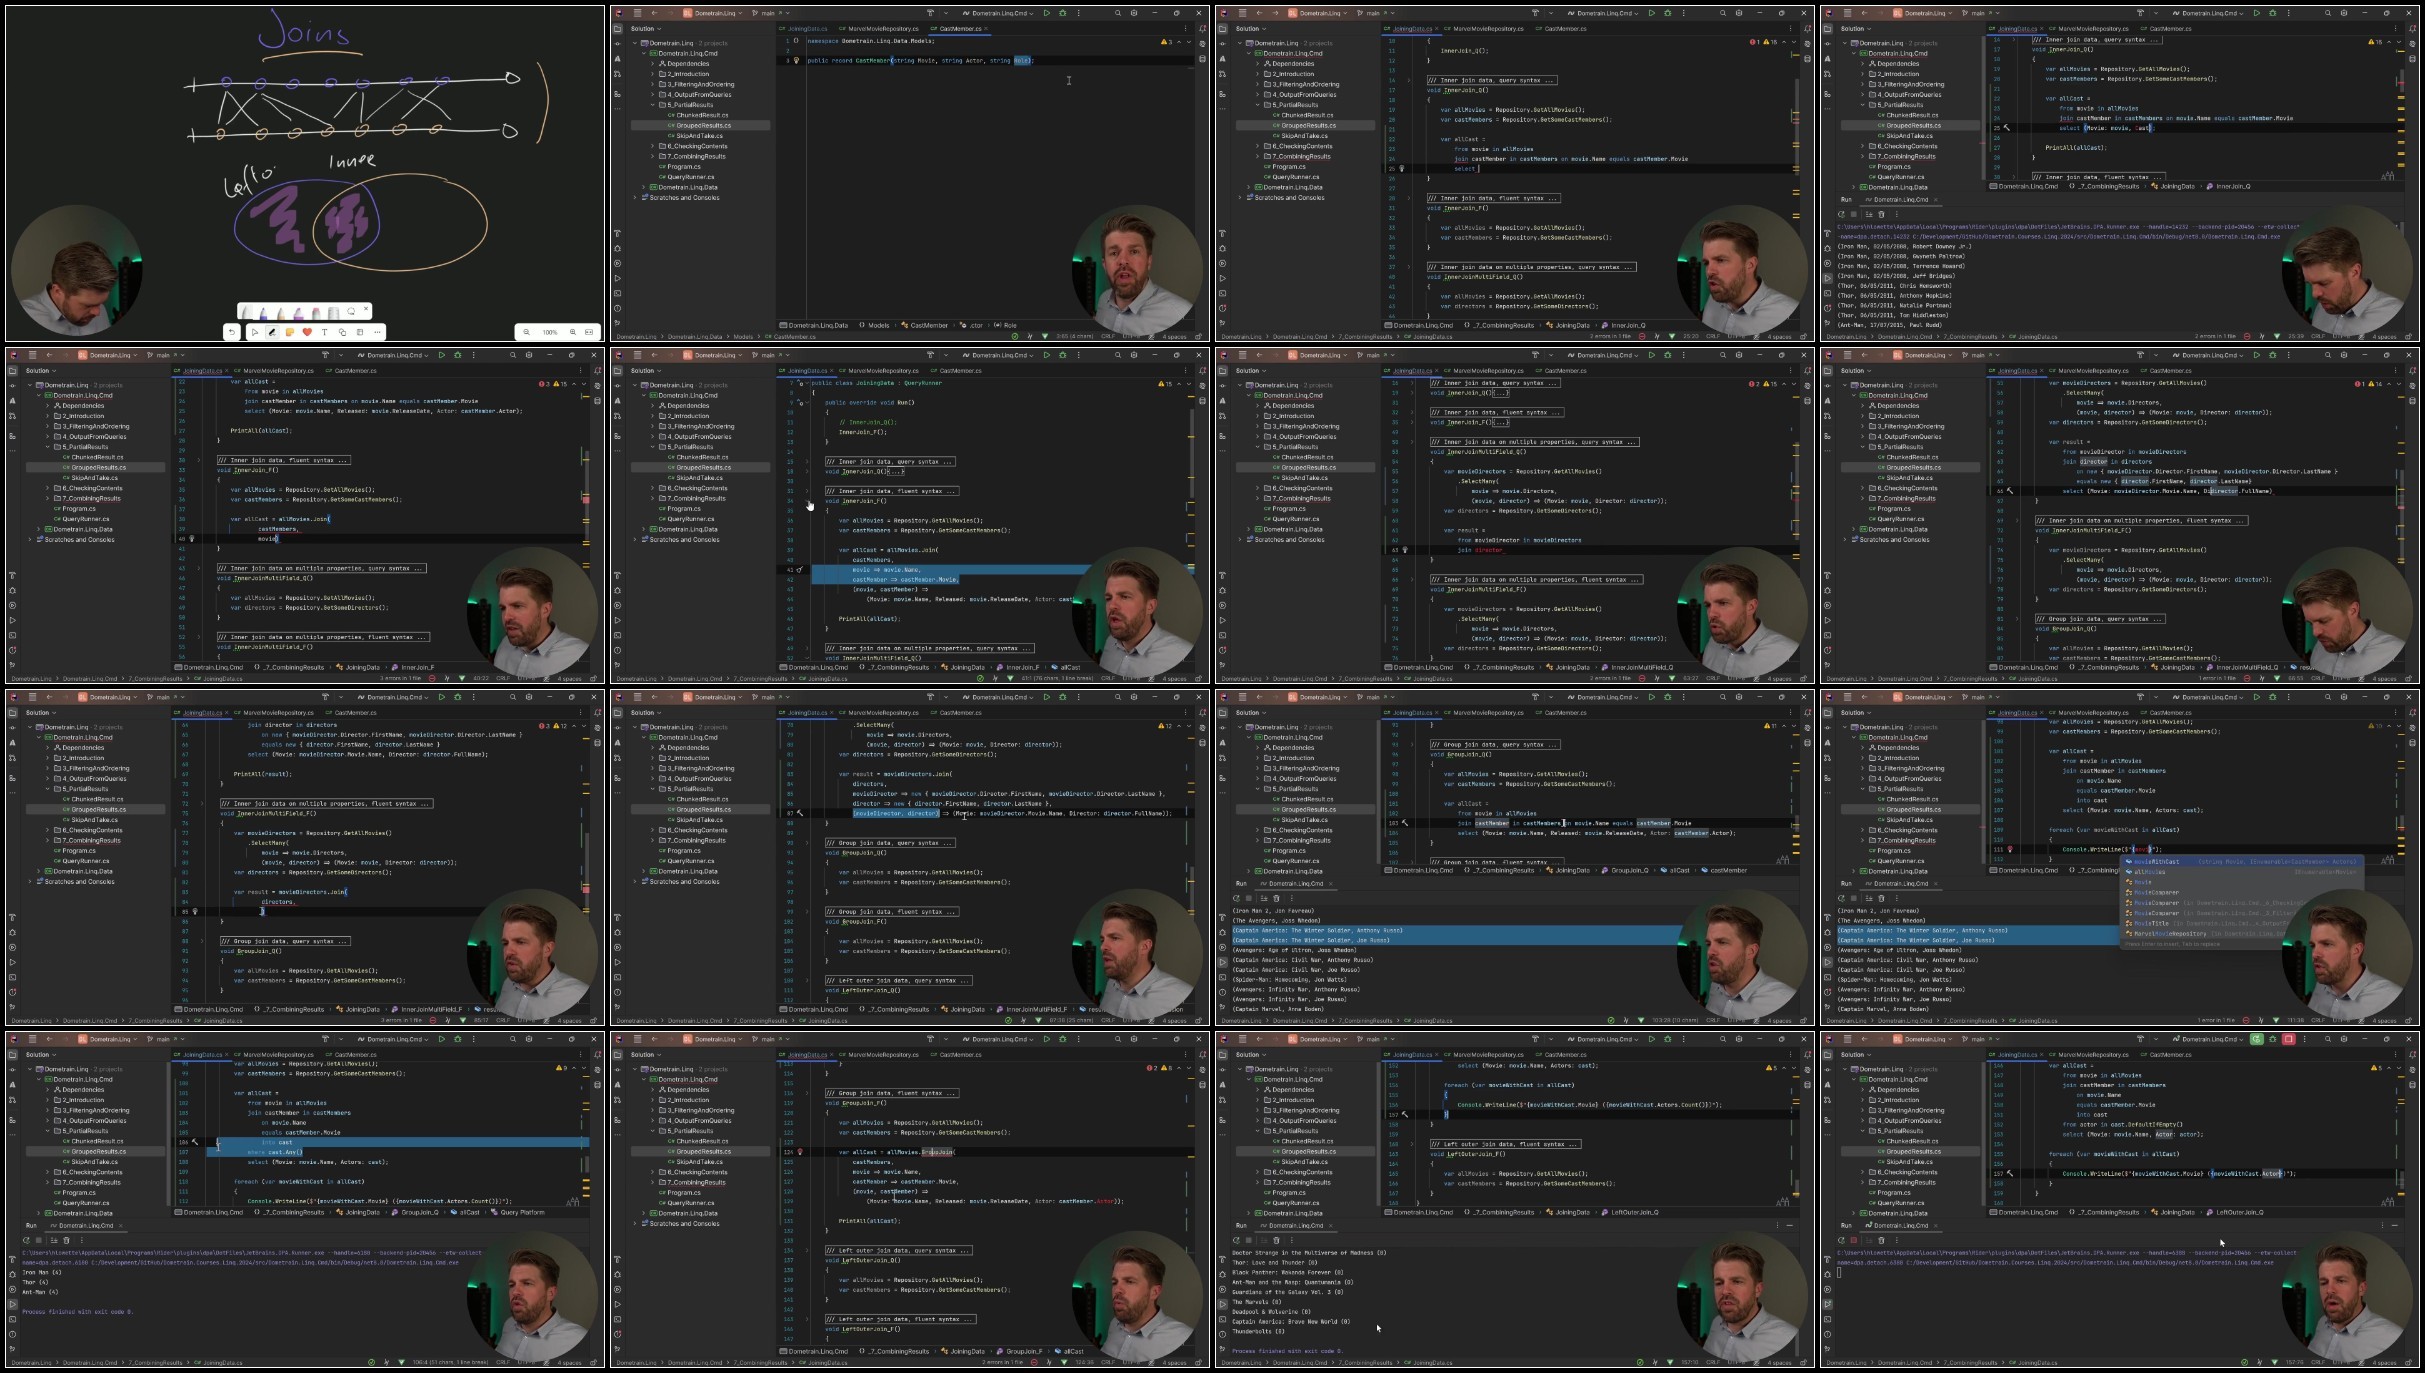2425x1373 pixels.
Task: Click fit-to-screen icon beside whiteboard zoom
Action: (x=589, y=332)
